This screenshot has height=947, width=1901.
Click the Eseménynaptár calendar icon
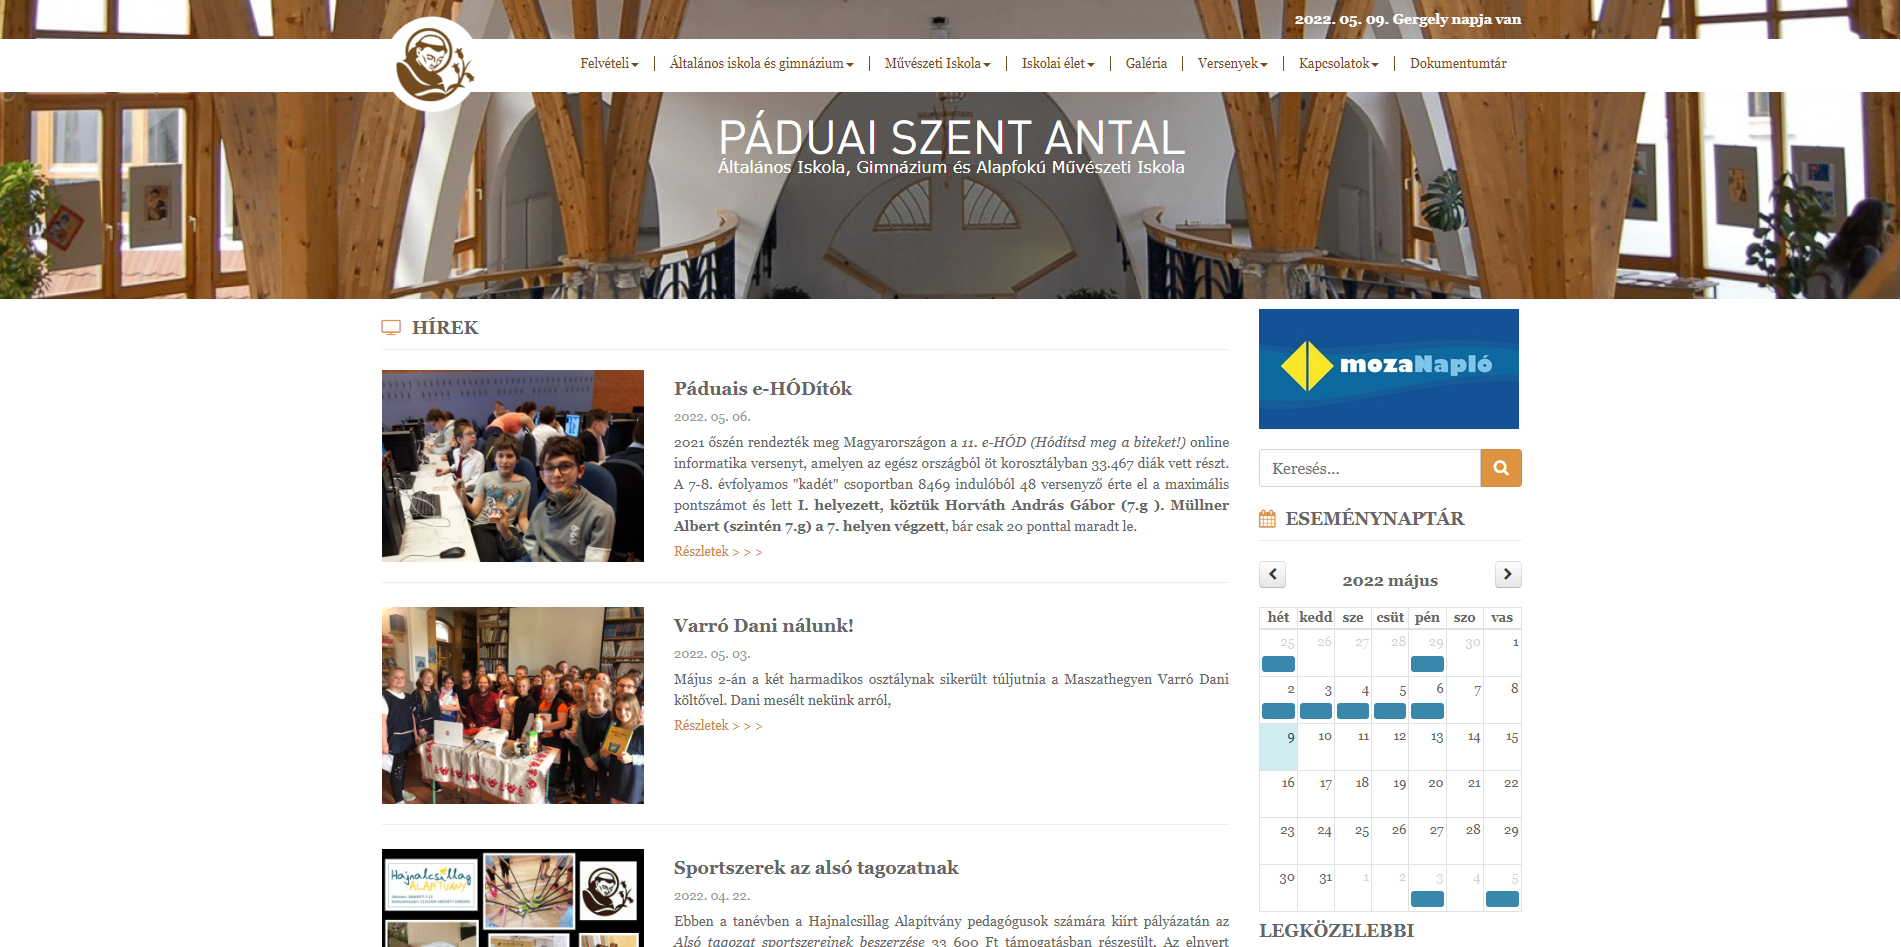(x=1267, y=519)
